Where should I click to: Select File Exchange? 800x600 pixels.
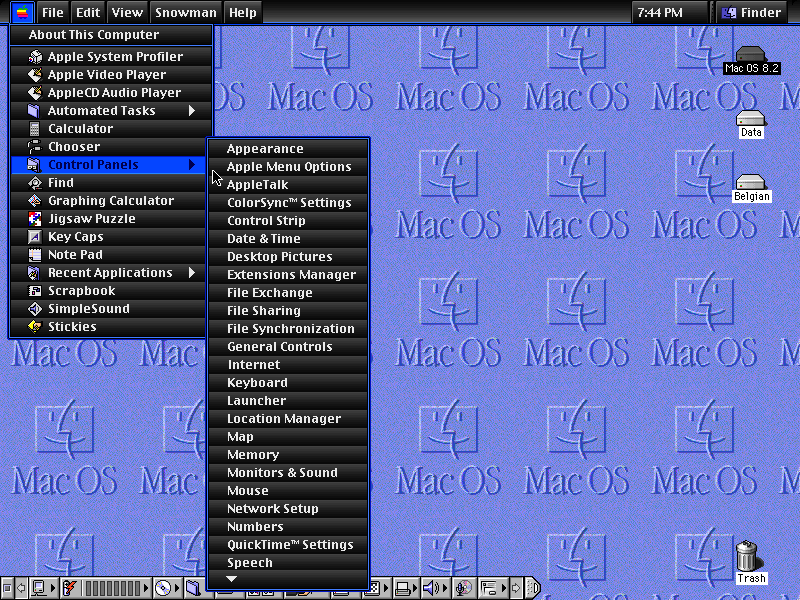click(x=288, y=292)
